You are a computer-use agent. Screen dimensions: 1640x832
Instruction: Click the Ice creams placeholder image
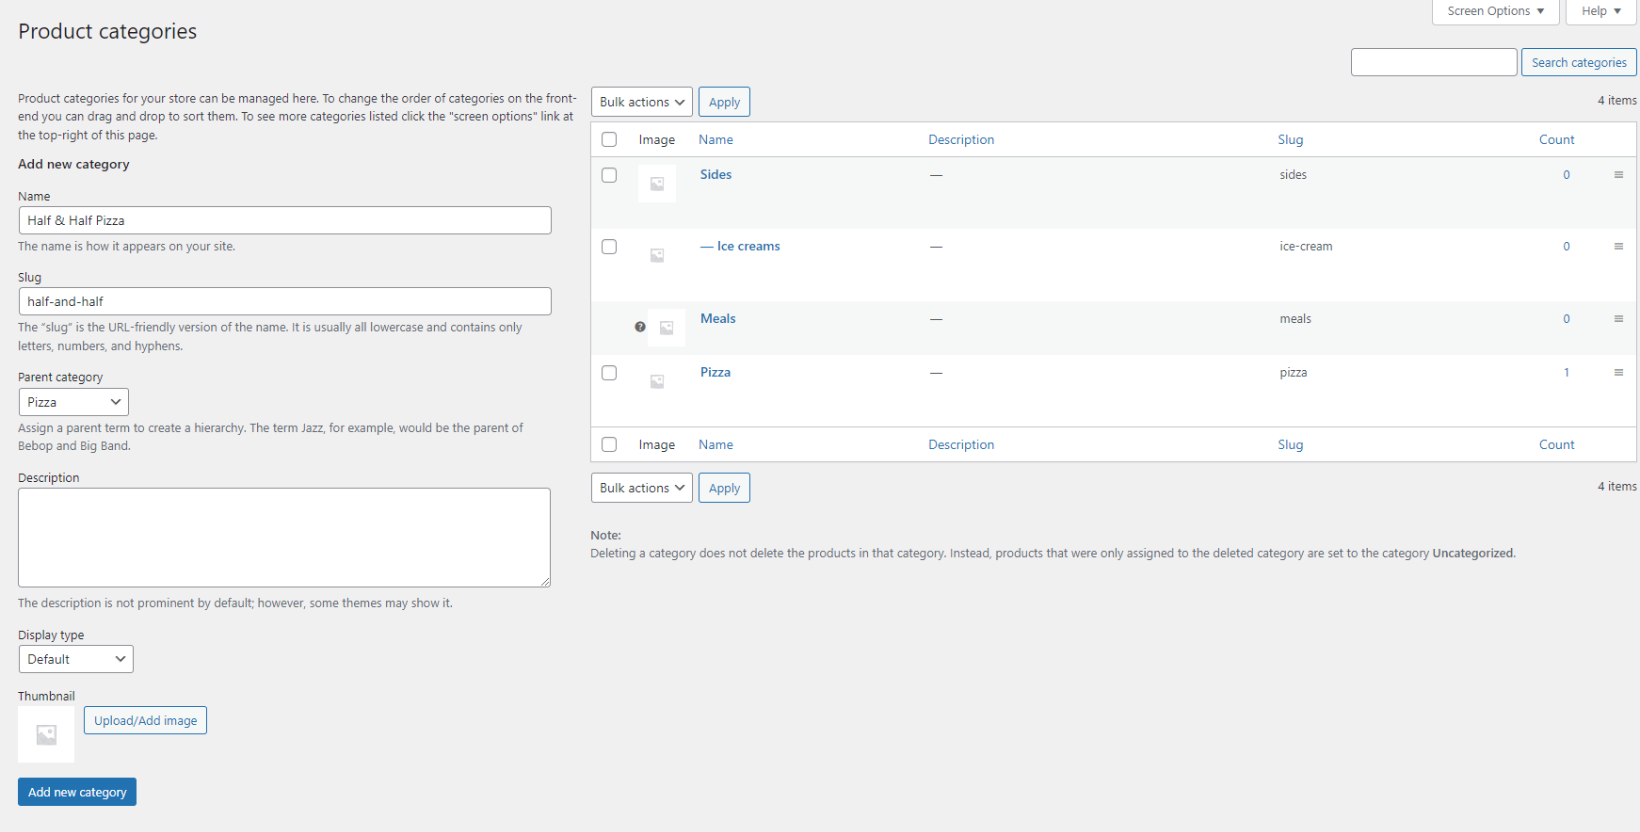coord(657,256)
